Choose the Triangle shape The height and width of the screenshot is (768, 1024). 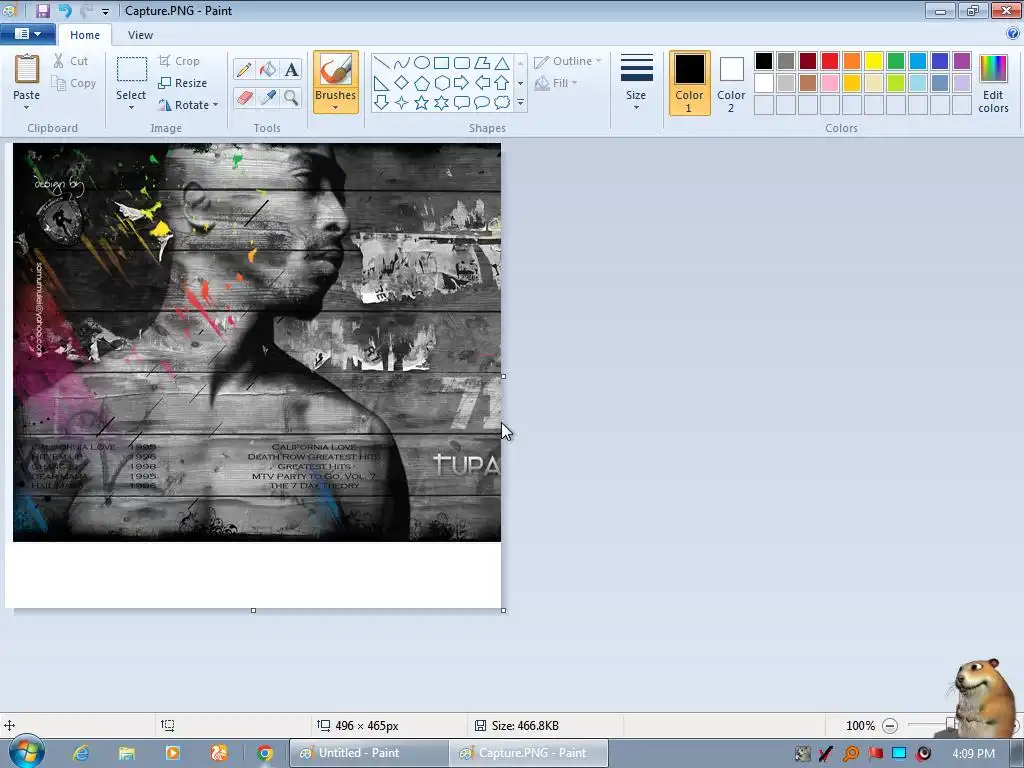pyautogui.click(x=502, y=63)
